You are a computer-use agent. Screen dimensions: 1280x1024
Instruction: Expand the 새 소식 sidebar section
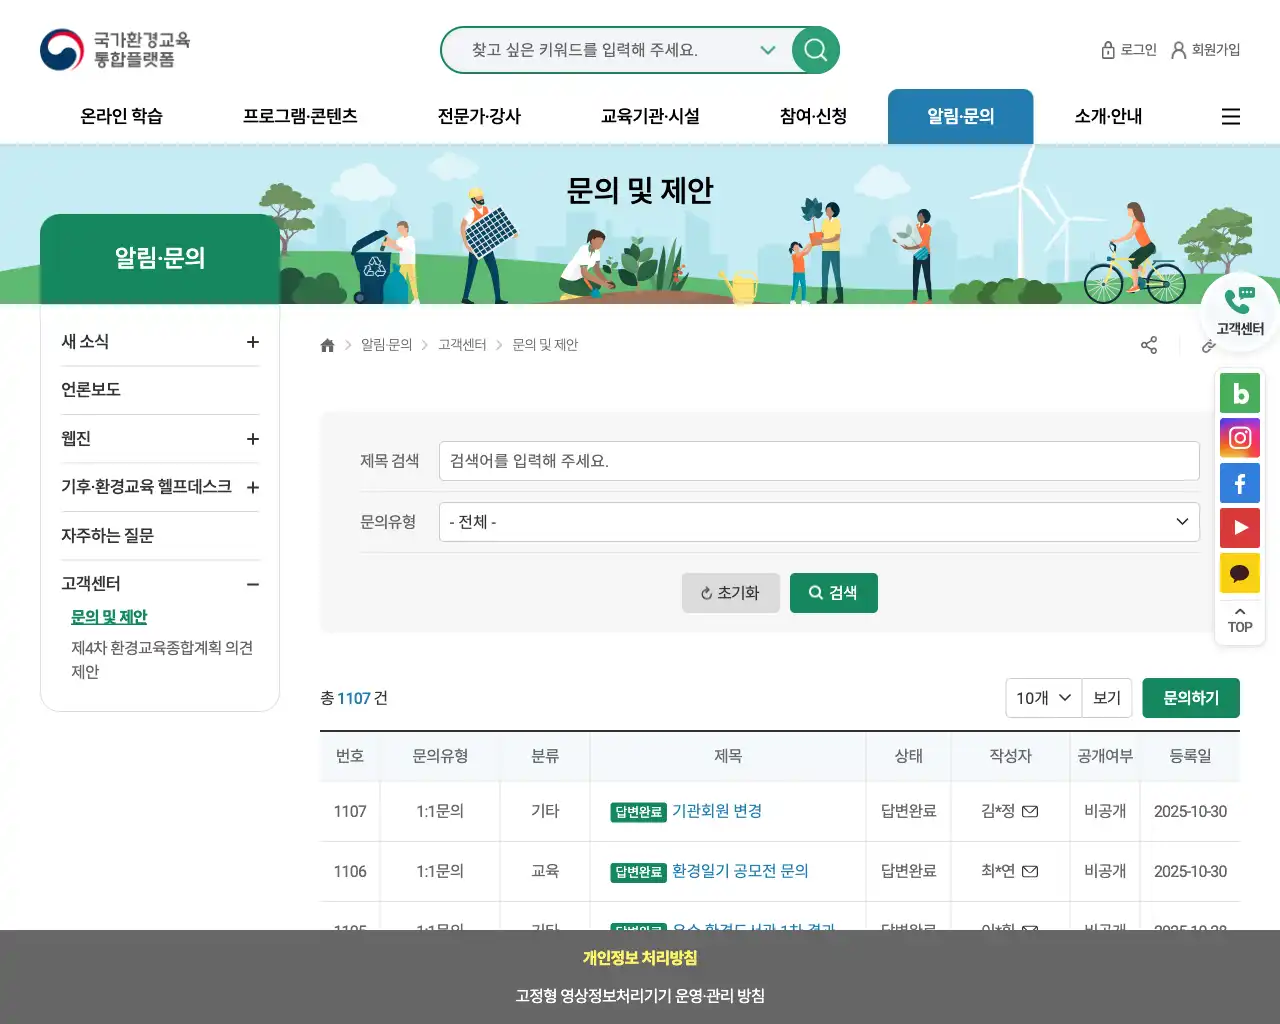coord(253,341)
